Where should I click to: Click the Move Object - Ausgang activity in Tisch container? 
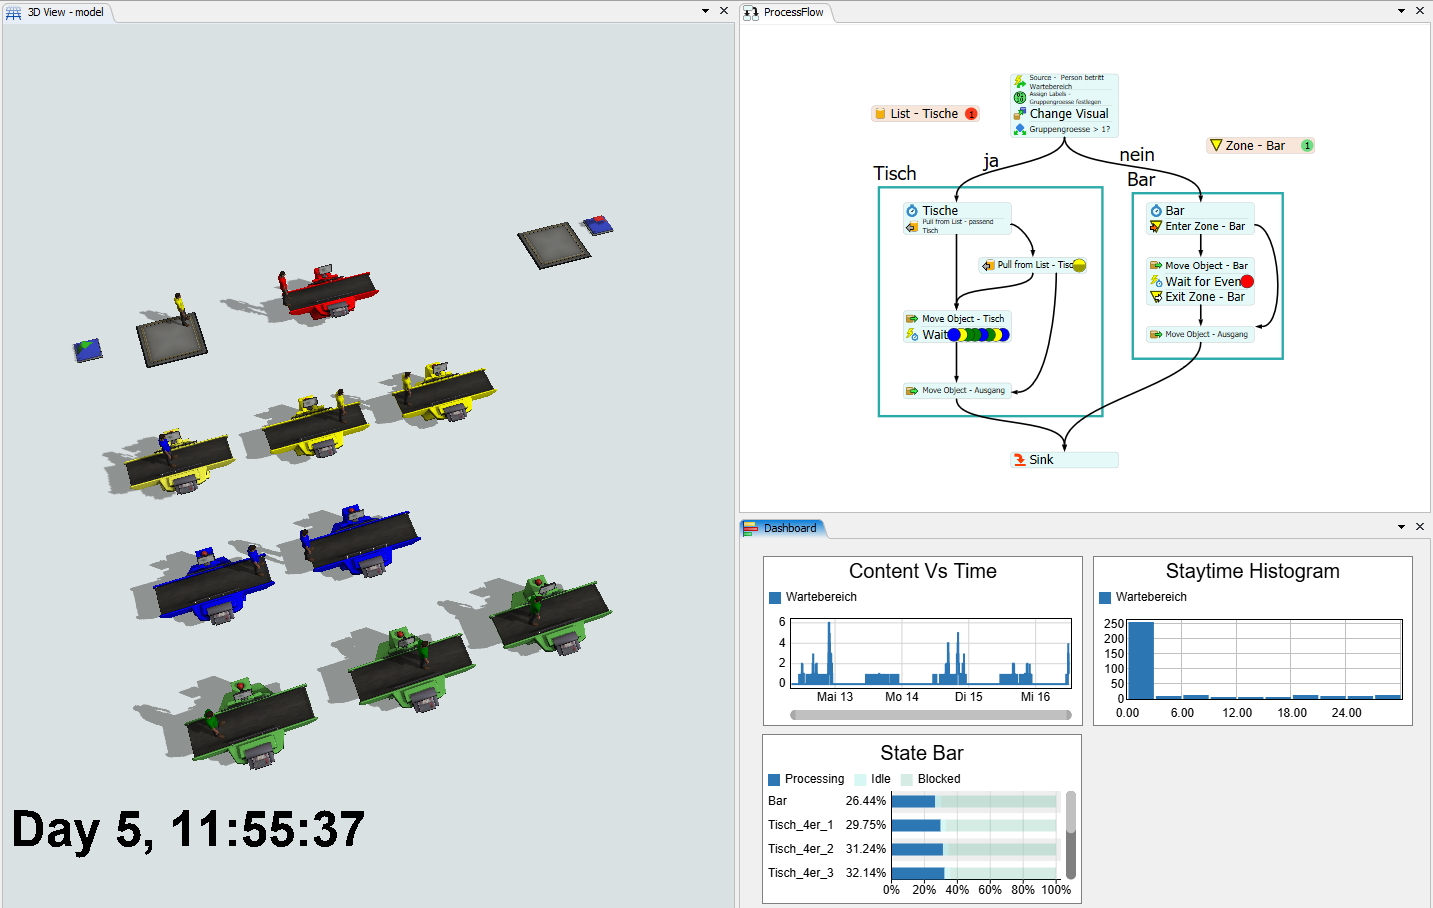point(957,391)
